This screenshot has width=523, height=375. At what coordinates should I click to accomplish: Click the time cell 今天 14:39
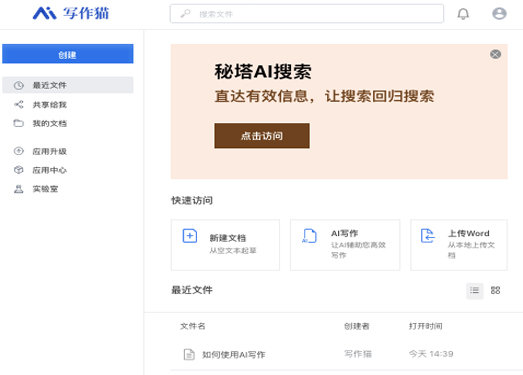click(x=431, y=354)
